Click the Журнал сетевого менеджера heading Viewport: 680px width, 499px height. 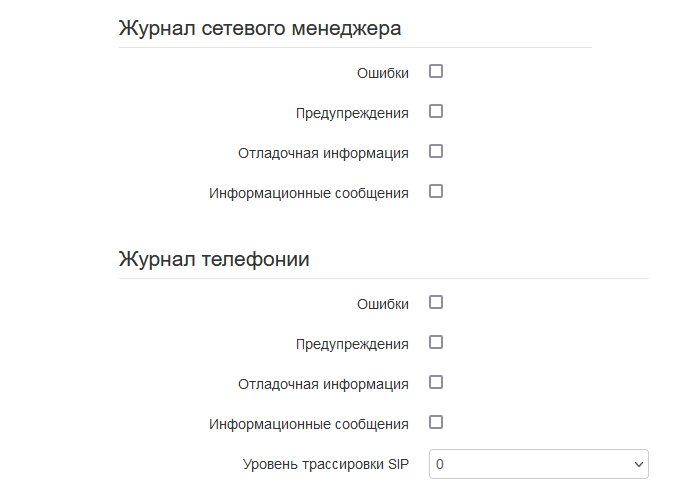click(x=259, y=28)
